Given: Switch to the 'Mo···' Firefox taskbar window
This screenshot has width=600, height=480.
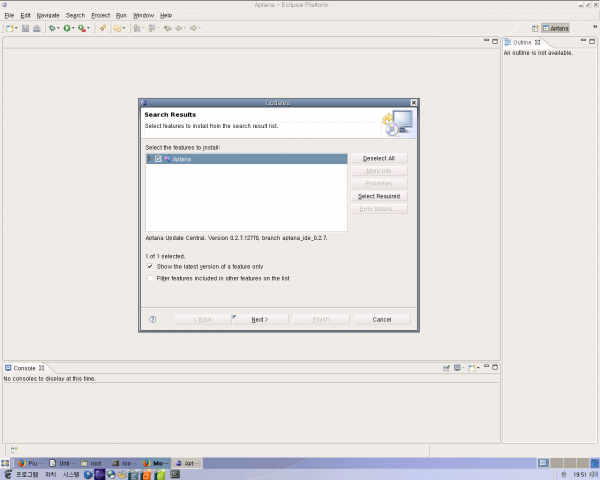Looking at the screenshot, I should click(x=155, y=464).
